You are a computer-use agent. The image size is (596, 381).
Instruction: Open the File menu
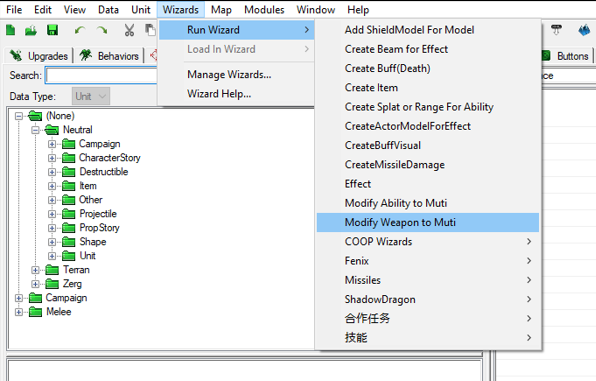[14, 10]
